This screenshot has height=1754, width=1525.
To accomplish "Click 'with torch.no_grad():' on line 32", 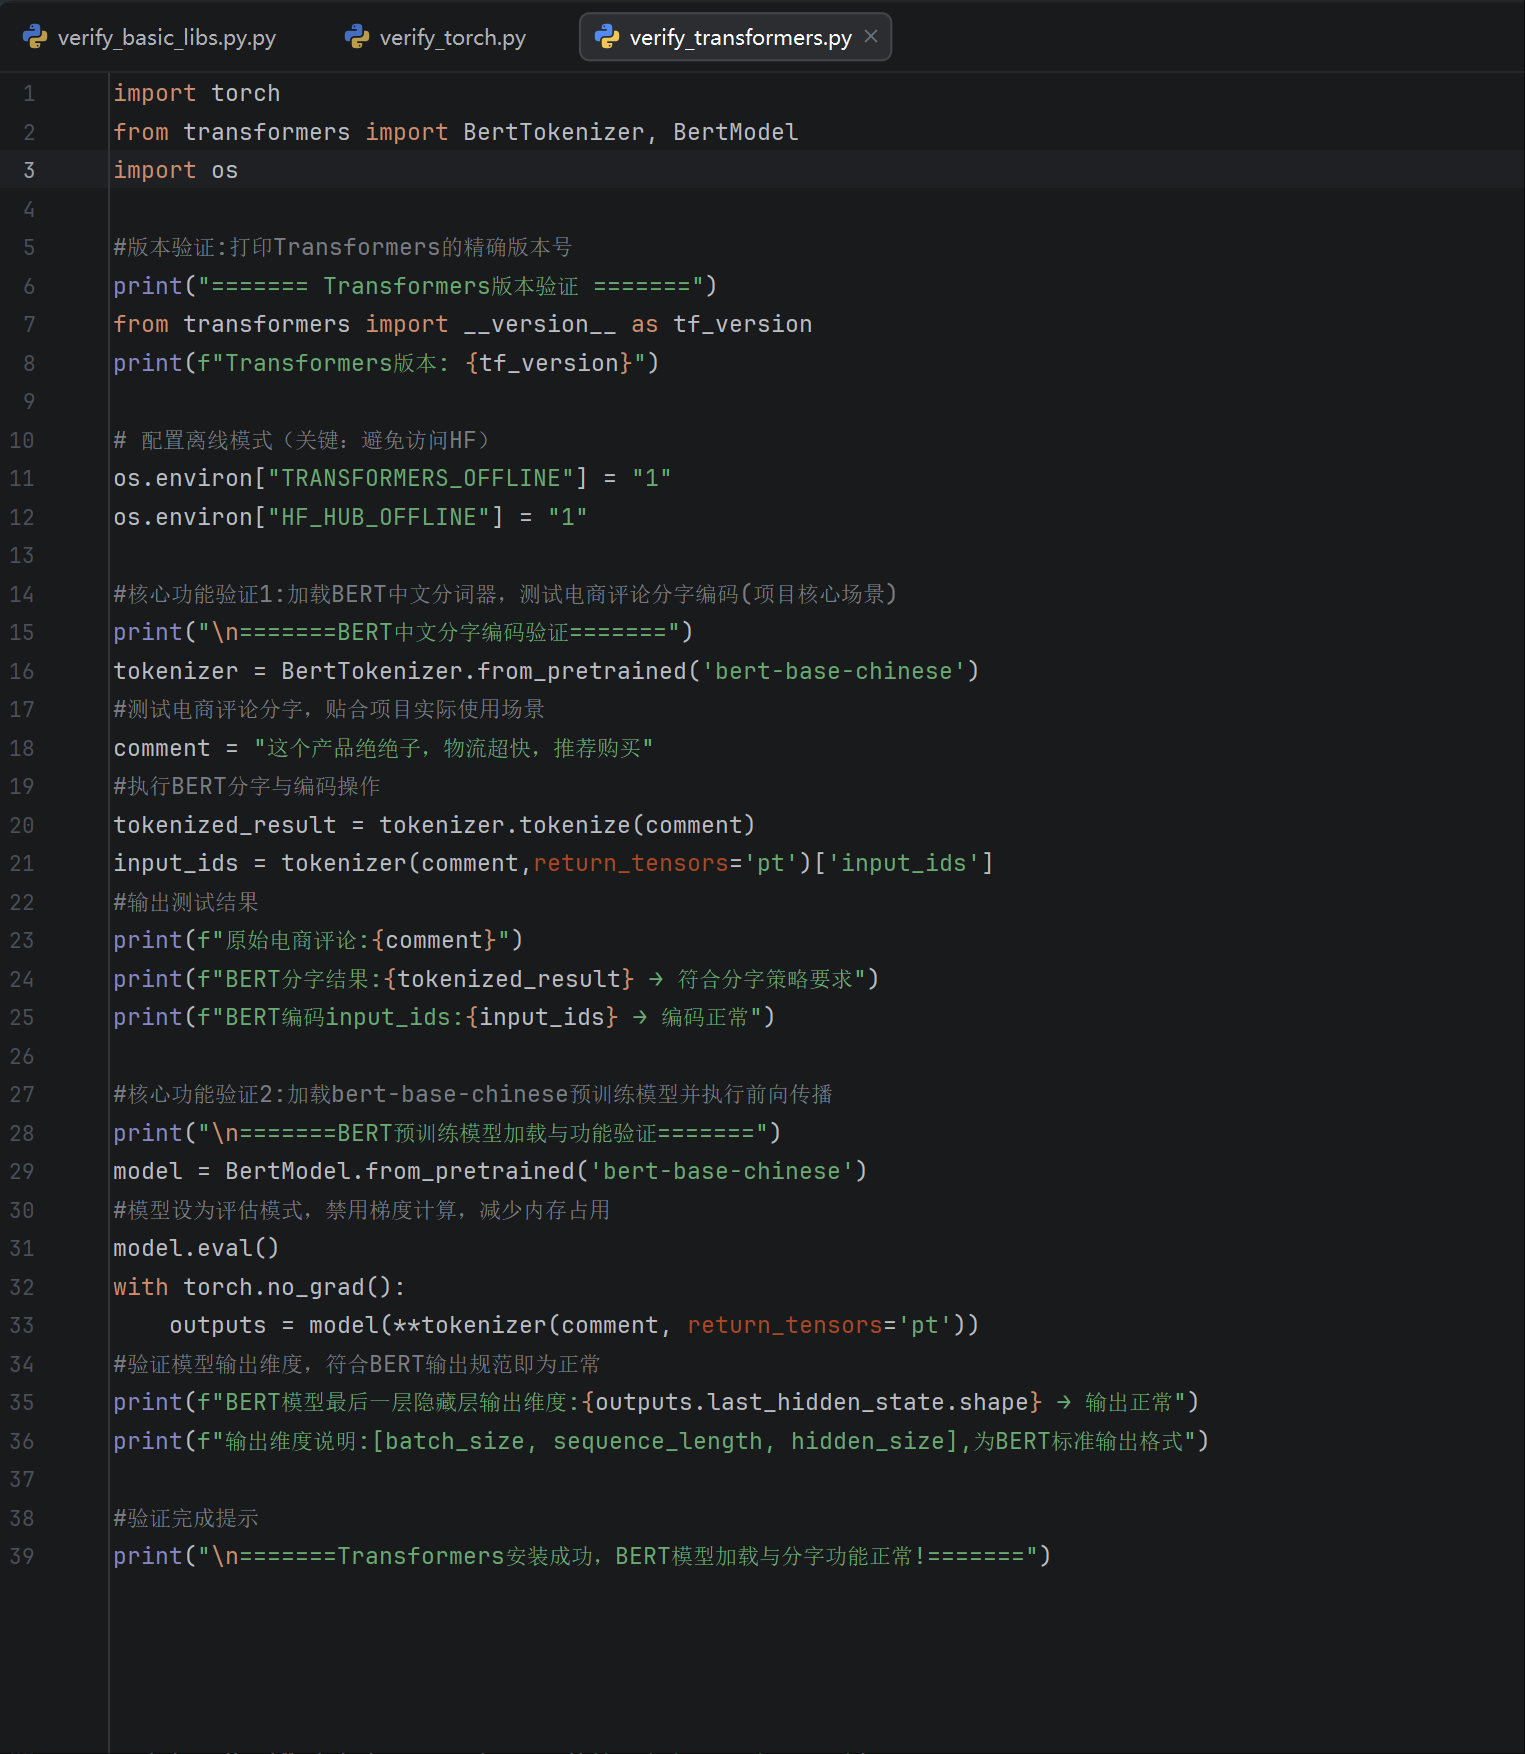I will (x=259, y=1287).
